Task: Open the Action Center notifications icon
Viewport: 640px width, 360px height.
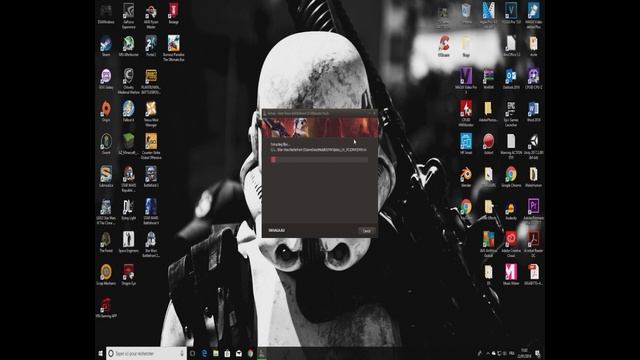Action: [538, 353]
